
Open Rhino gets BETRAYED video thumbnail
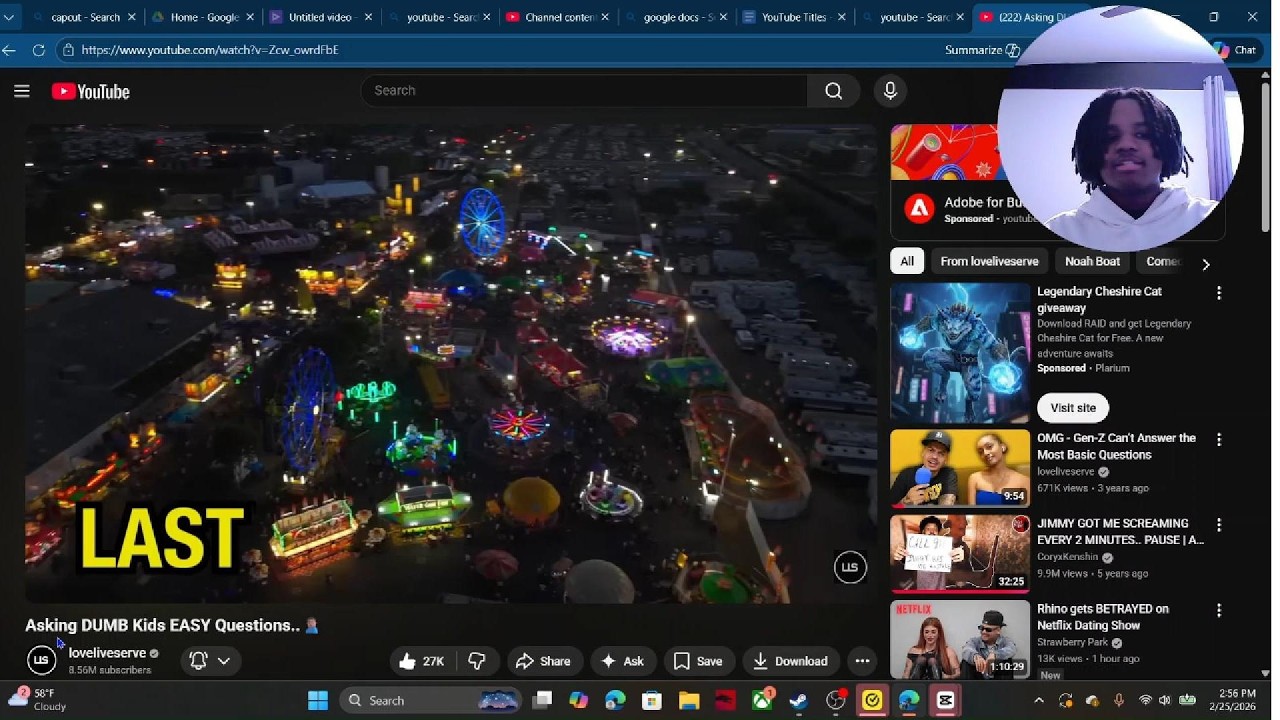tap(960, 639)
